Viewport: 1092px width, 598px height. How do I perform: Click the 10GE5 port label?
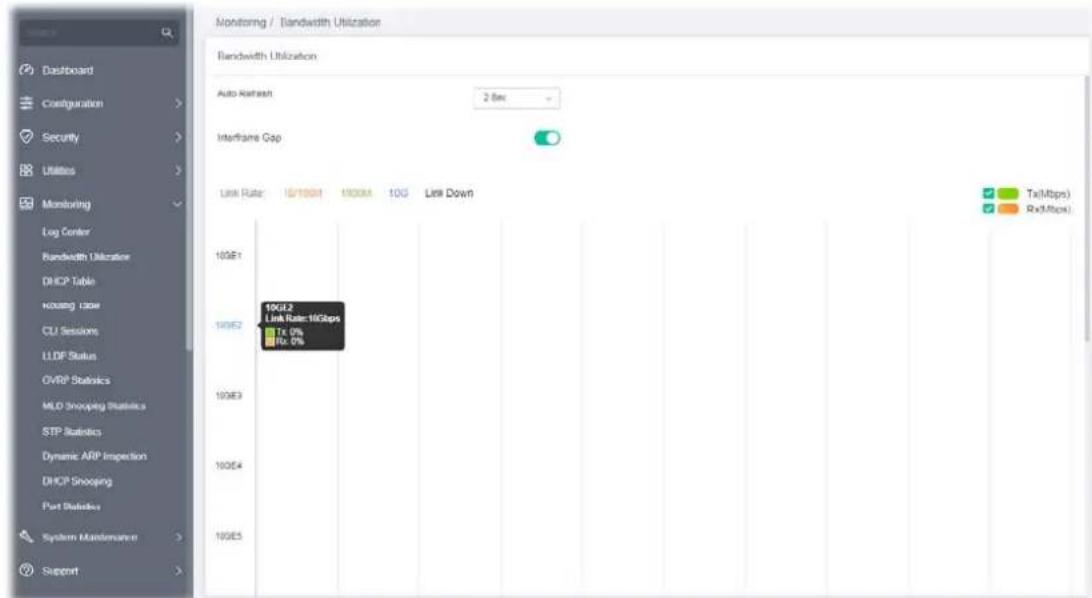point(228,536)
